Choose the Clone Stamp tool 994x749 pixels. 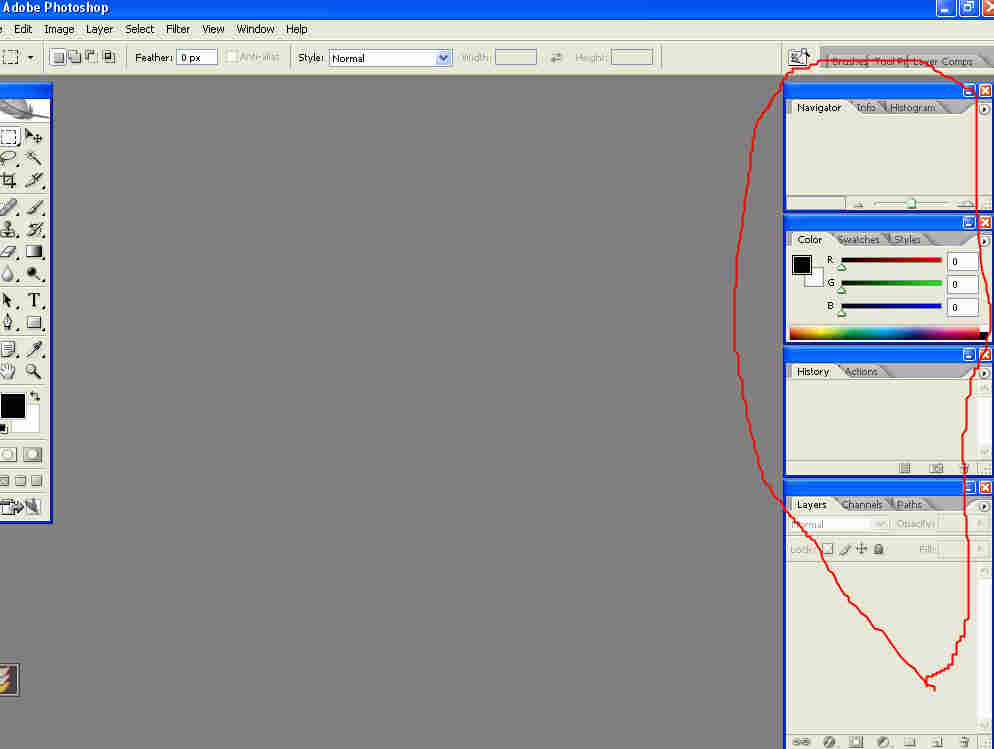(9, 229)
